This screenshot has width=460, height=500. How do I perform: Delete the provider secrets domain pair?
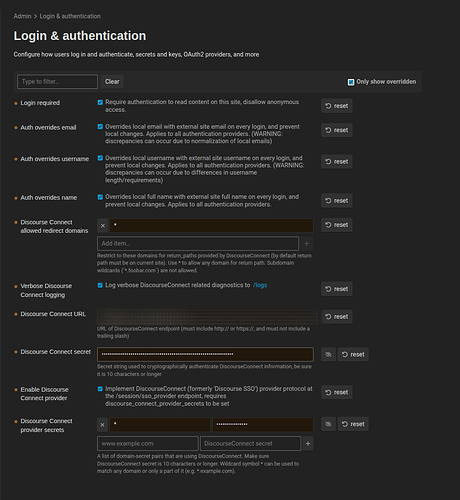click(103, 425)
